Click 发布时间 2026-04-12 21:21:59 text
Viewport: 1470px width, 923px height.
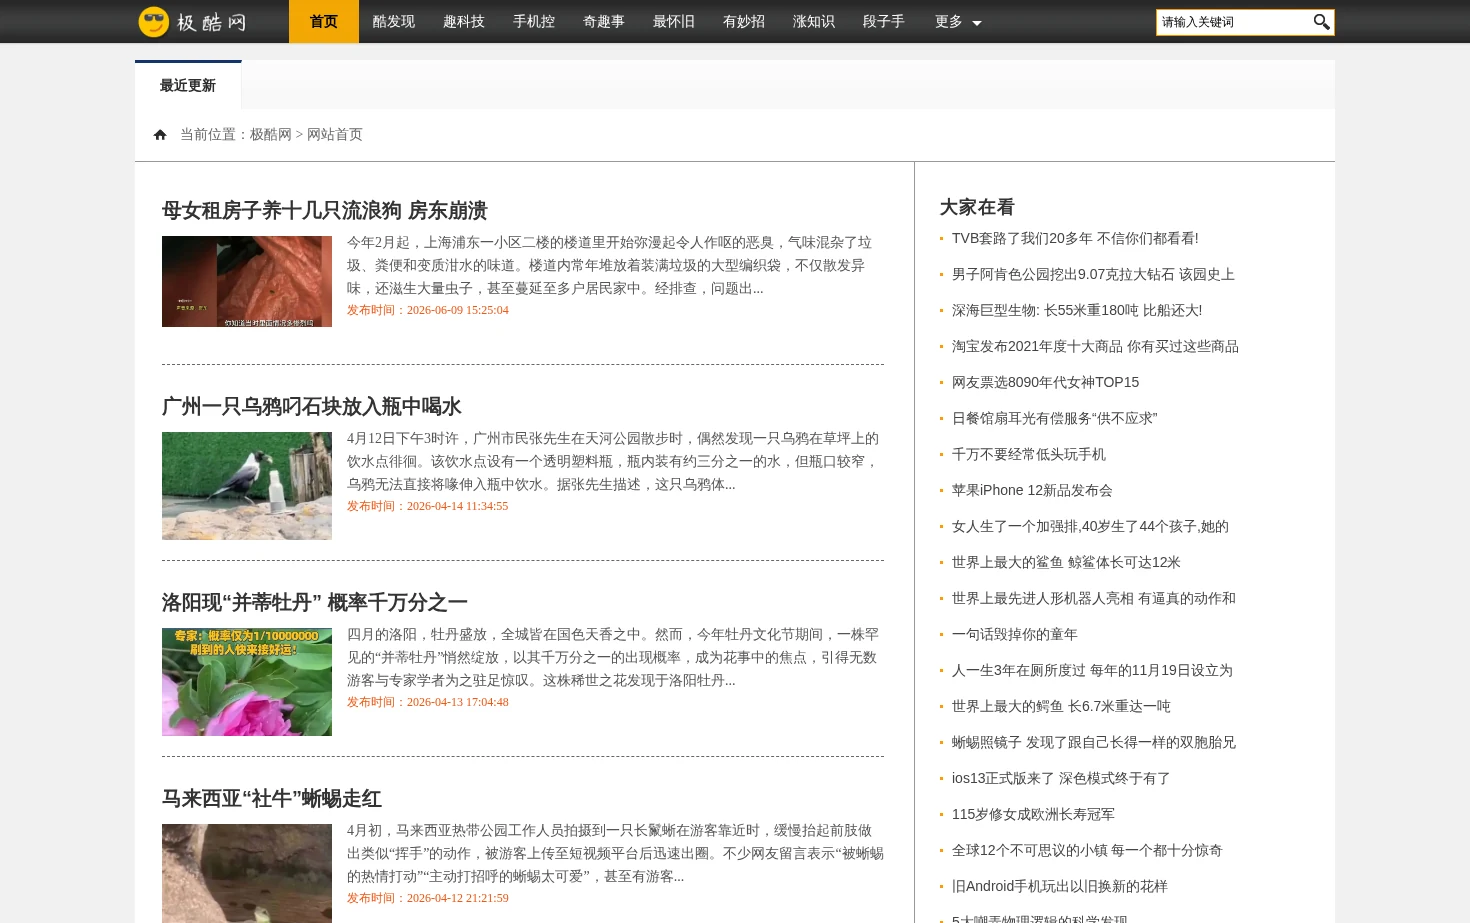coord(428,898)
